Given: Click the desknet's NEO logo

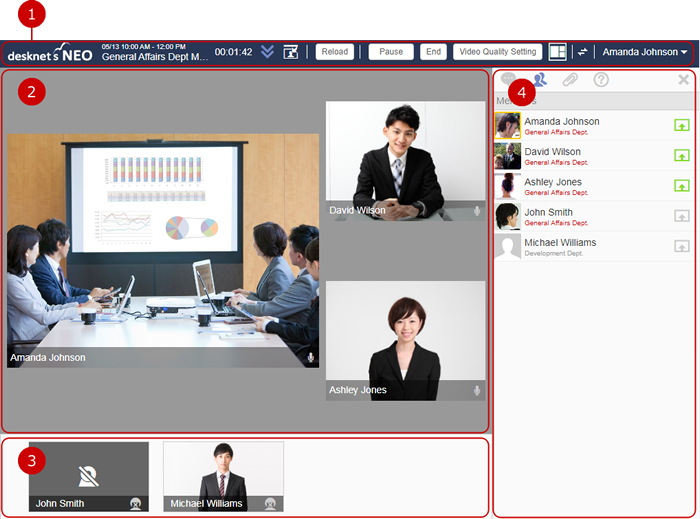Looking at the screenshot, I should pyautogui.click(x=50, y=53).
